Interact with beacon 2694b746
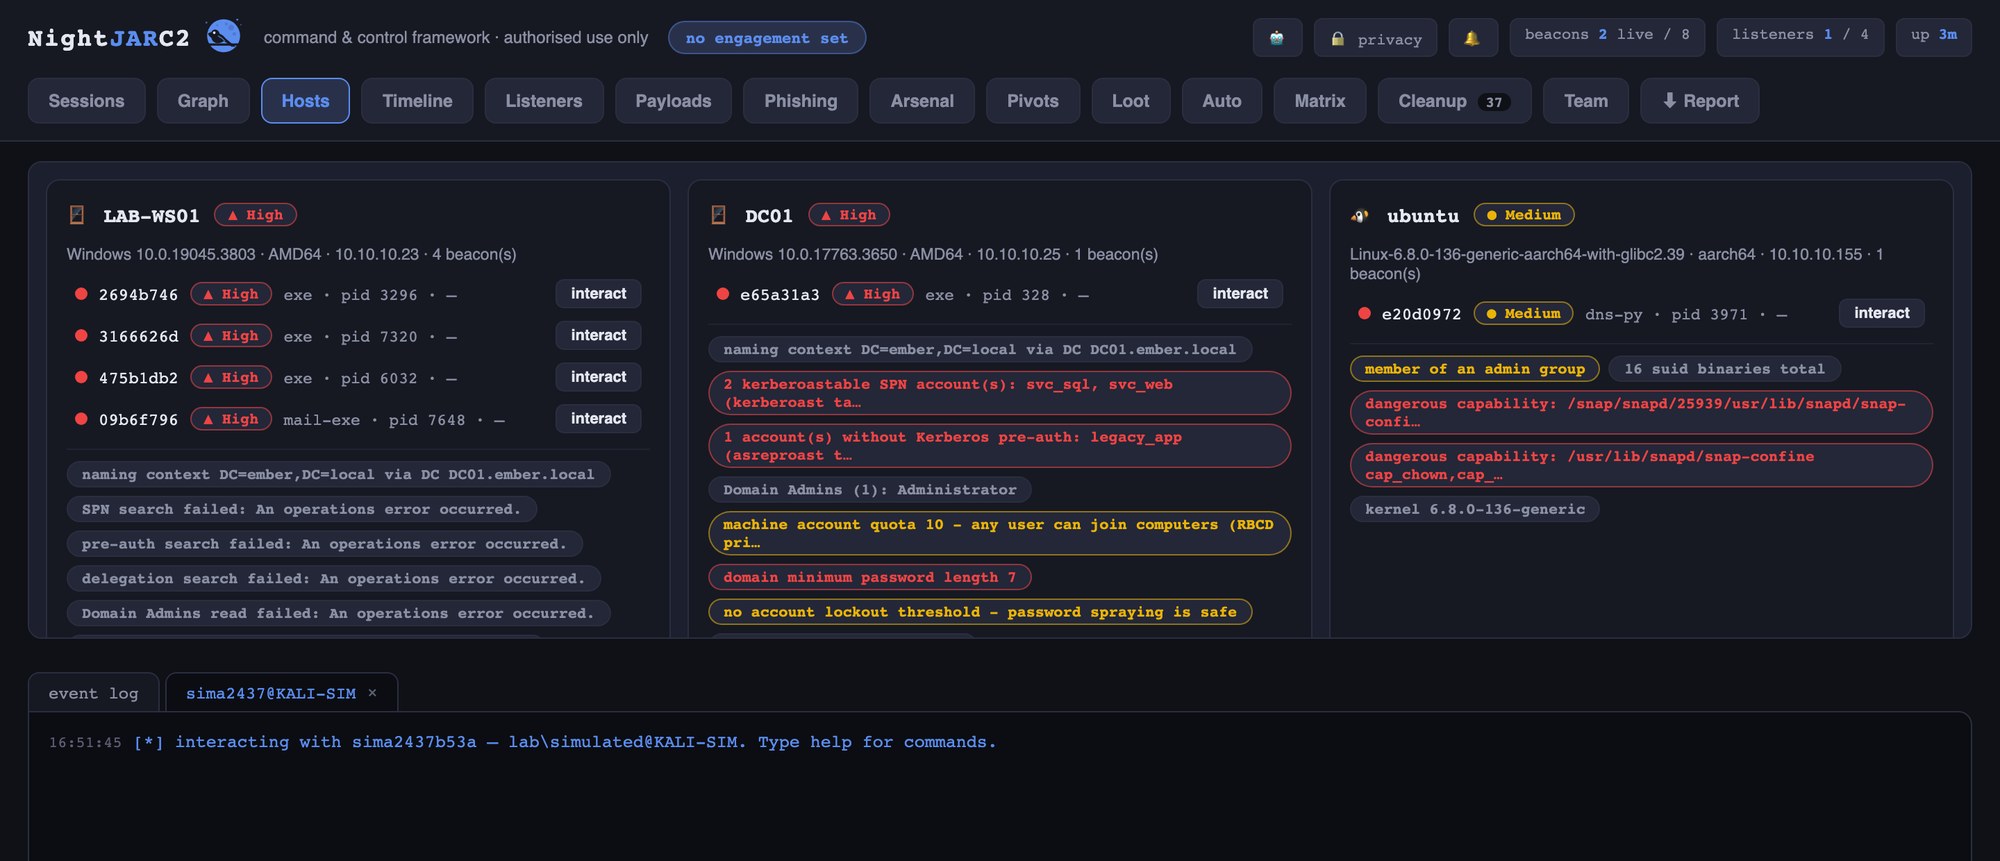This screenshot has height=861, width=2000. coord(598,294)
